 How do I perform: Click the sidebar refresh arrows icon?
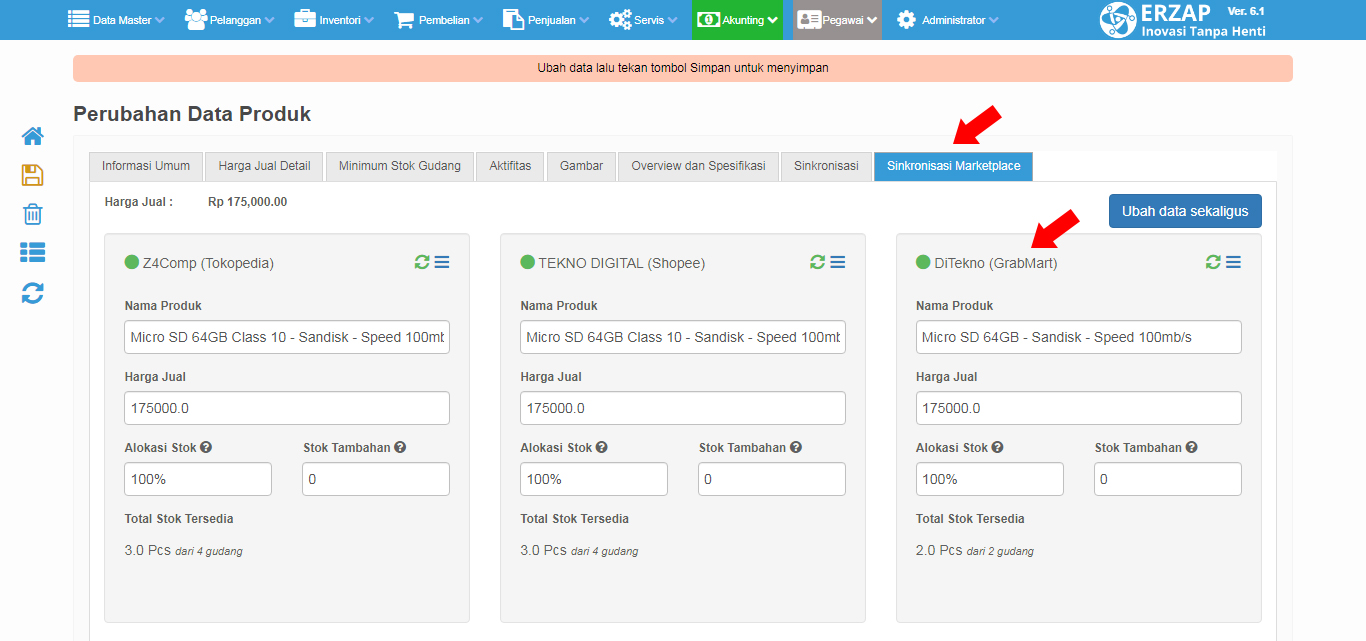point(32,293)
